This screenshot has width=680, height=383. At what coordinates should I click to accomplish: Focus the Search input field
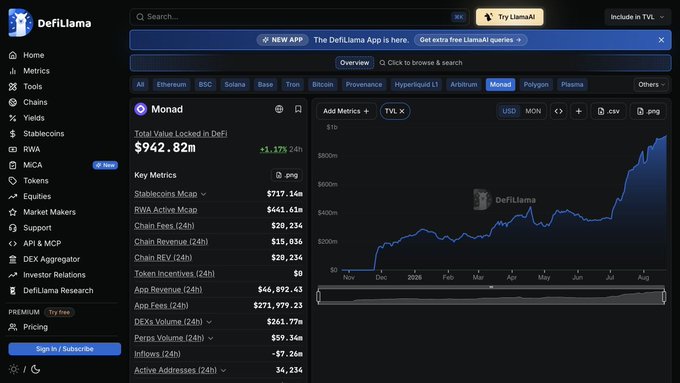pos(299,17)
